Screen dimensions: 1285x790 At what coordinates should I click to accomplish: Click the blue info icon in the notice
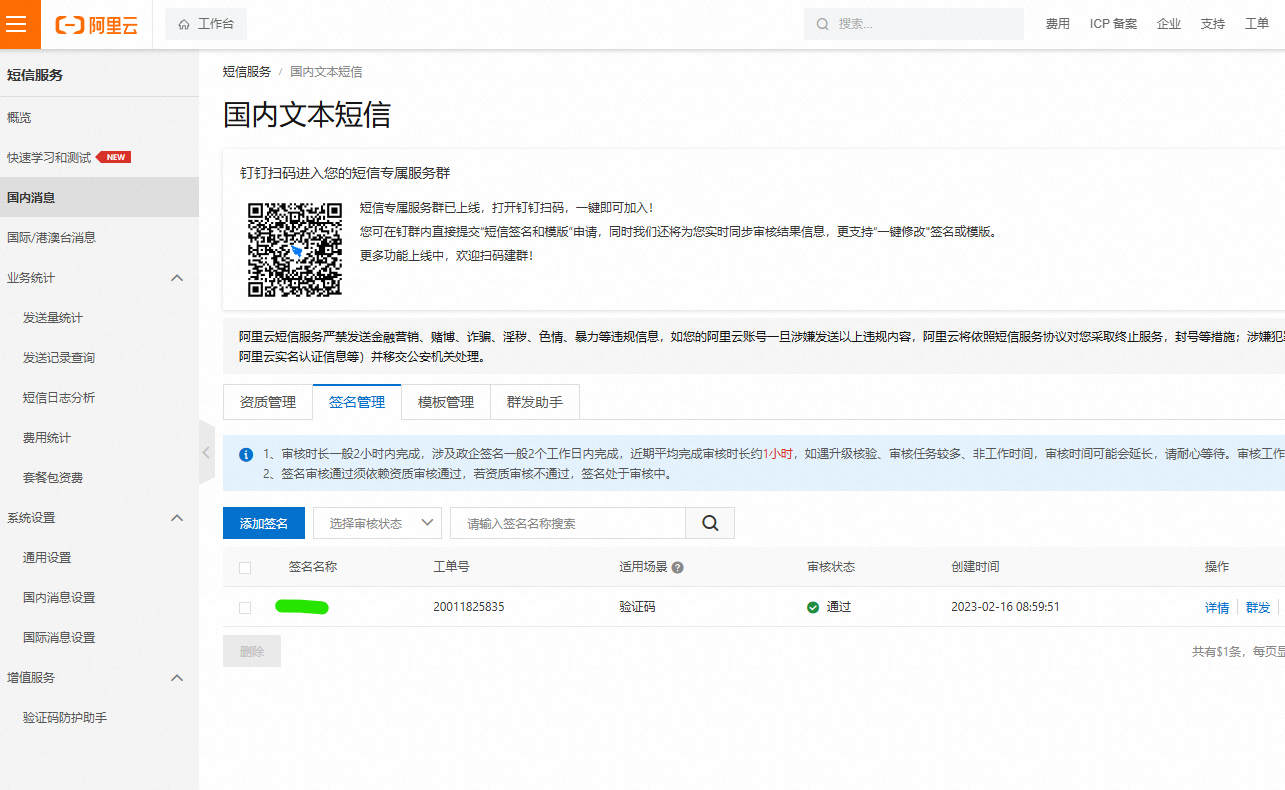(x=246, y=454)
